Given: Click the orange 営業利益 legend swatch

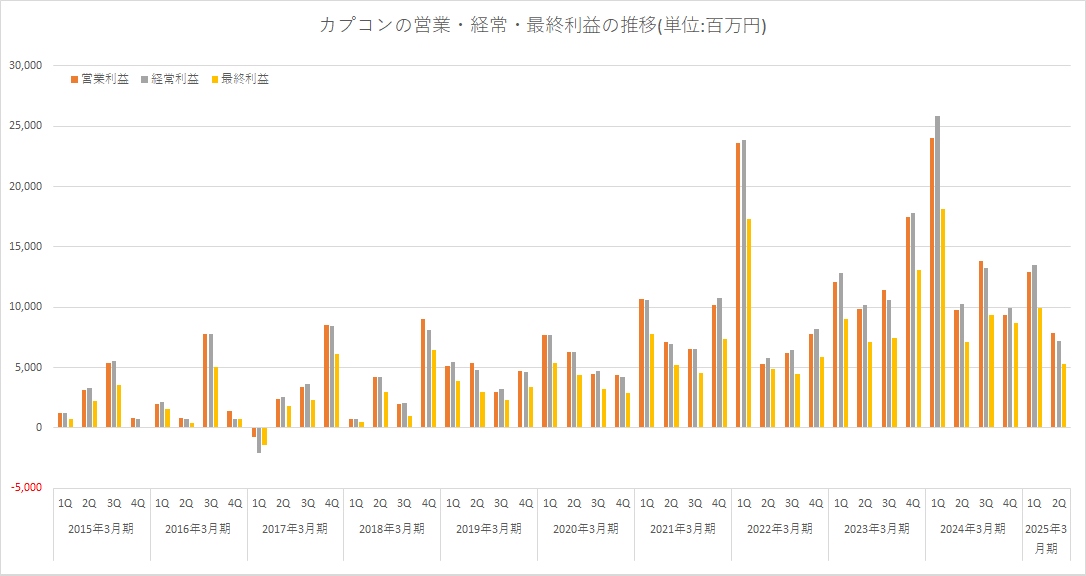Looking at the screenshot, I should pos(75,79).
